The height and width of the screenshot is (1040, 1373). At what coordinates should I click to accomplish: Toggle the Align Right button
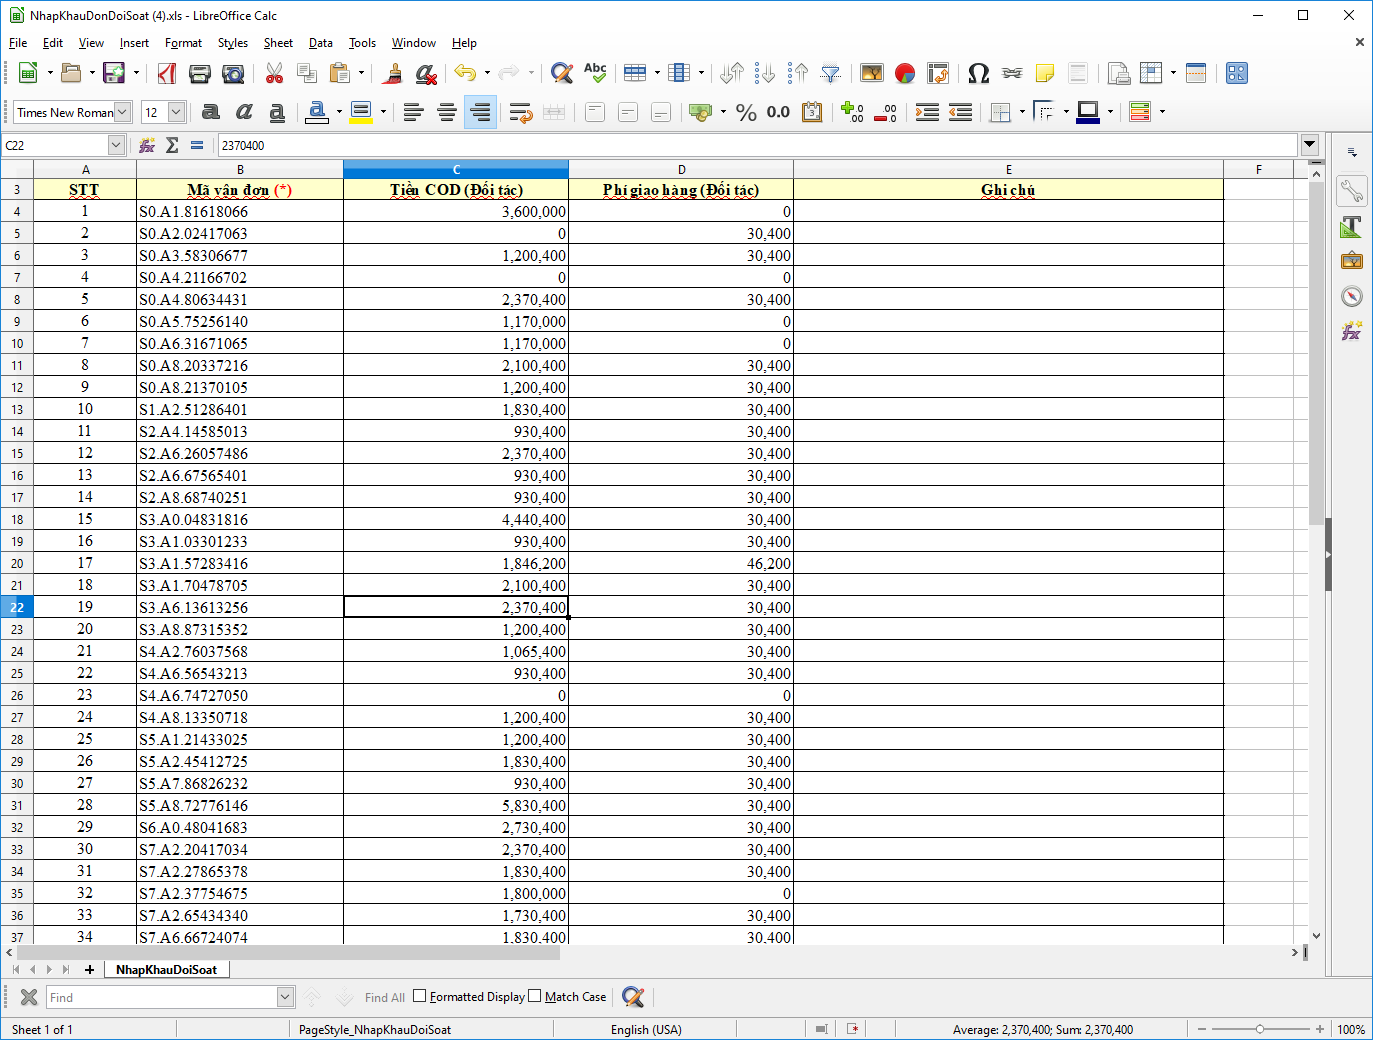480,112
